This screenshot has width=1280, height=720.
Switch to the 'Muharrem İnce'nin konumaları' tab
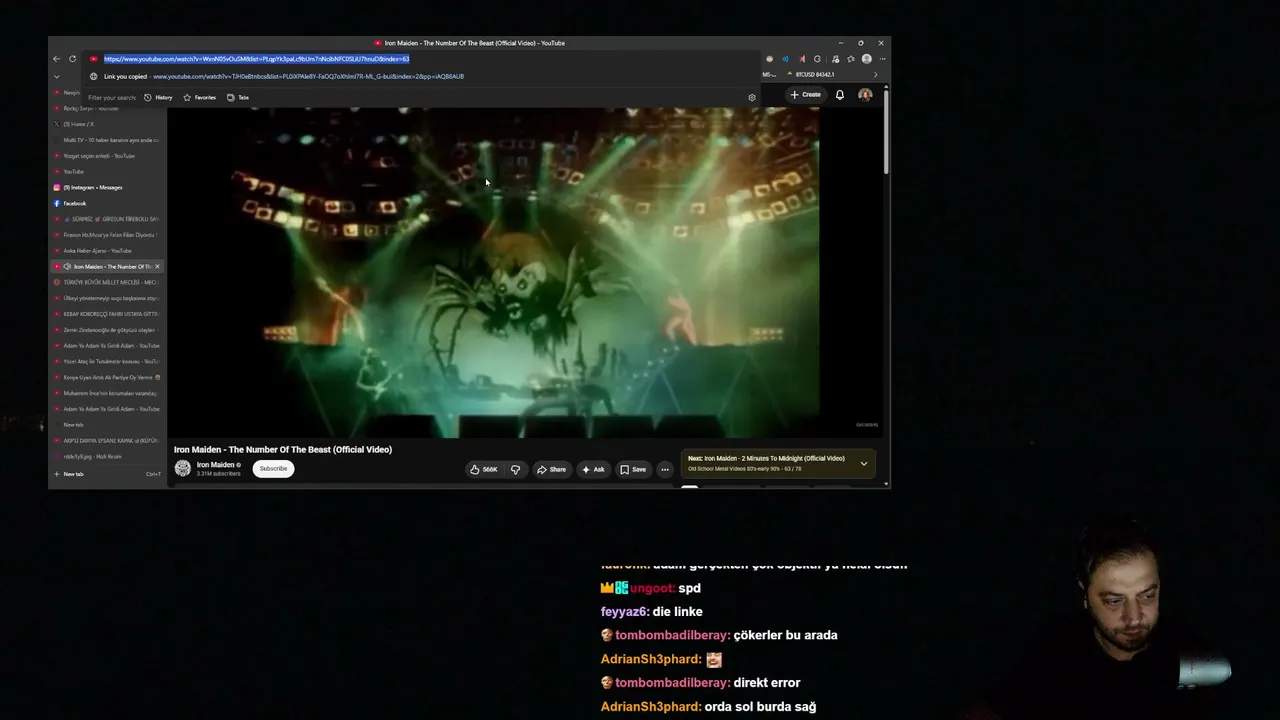(106, 393)
